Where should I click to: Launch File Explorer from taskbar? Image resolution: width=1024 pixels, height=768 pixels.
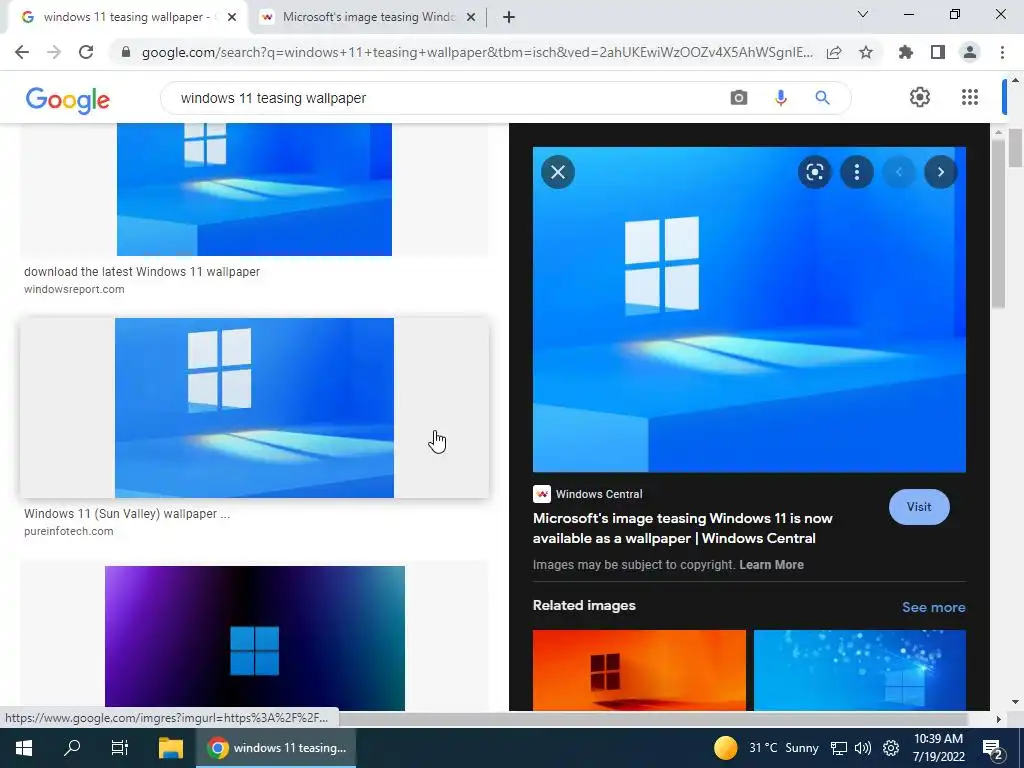[170, 748]
